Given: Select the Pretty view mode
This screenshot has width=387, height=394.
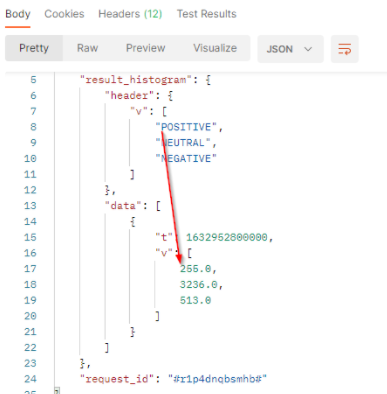Looking at the screenshot, I should tap(34, 48).
